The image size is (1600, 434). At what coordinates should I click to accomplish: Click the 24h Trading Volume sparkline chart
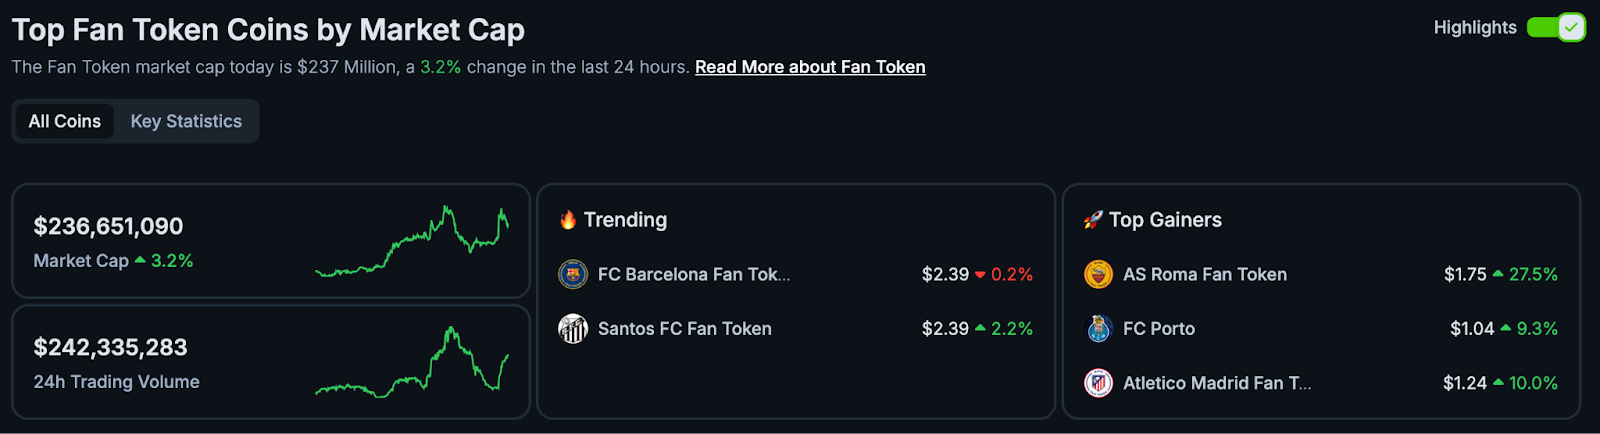412,362
